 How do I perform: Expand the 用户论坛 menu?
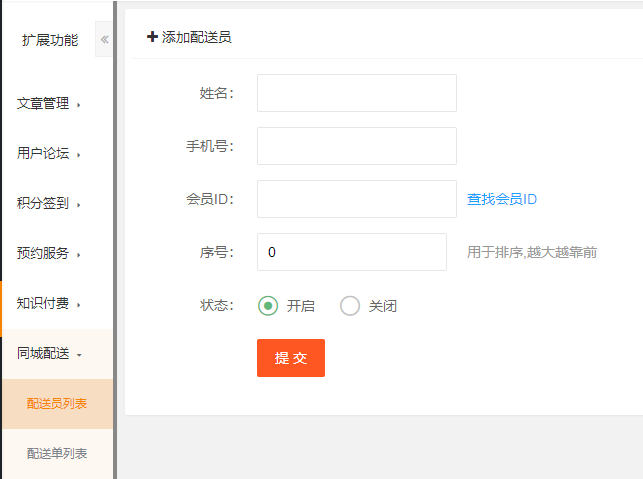click(48, 153)
